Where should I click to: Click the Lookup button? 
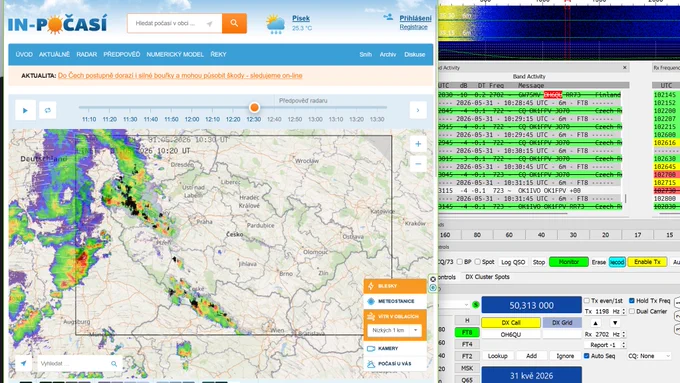[x=497, y=356]
